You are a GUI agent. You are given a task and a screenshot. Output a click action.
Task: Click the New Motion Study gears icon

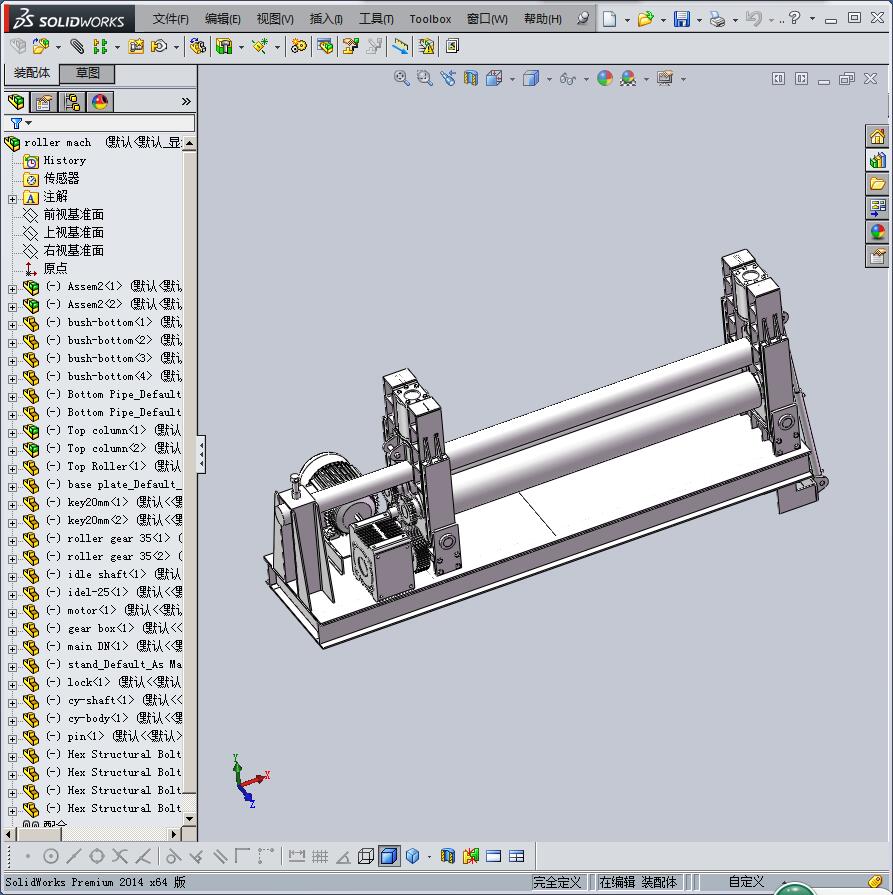pos(298,46)
